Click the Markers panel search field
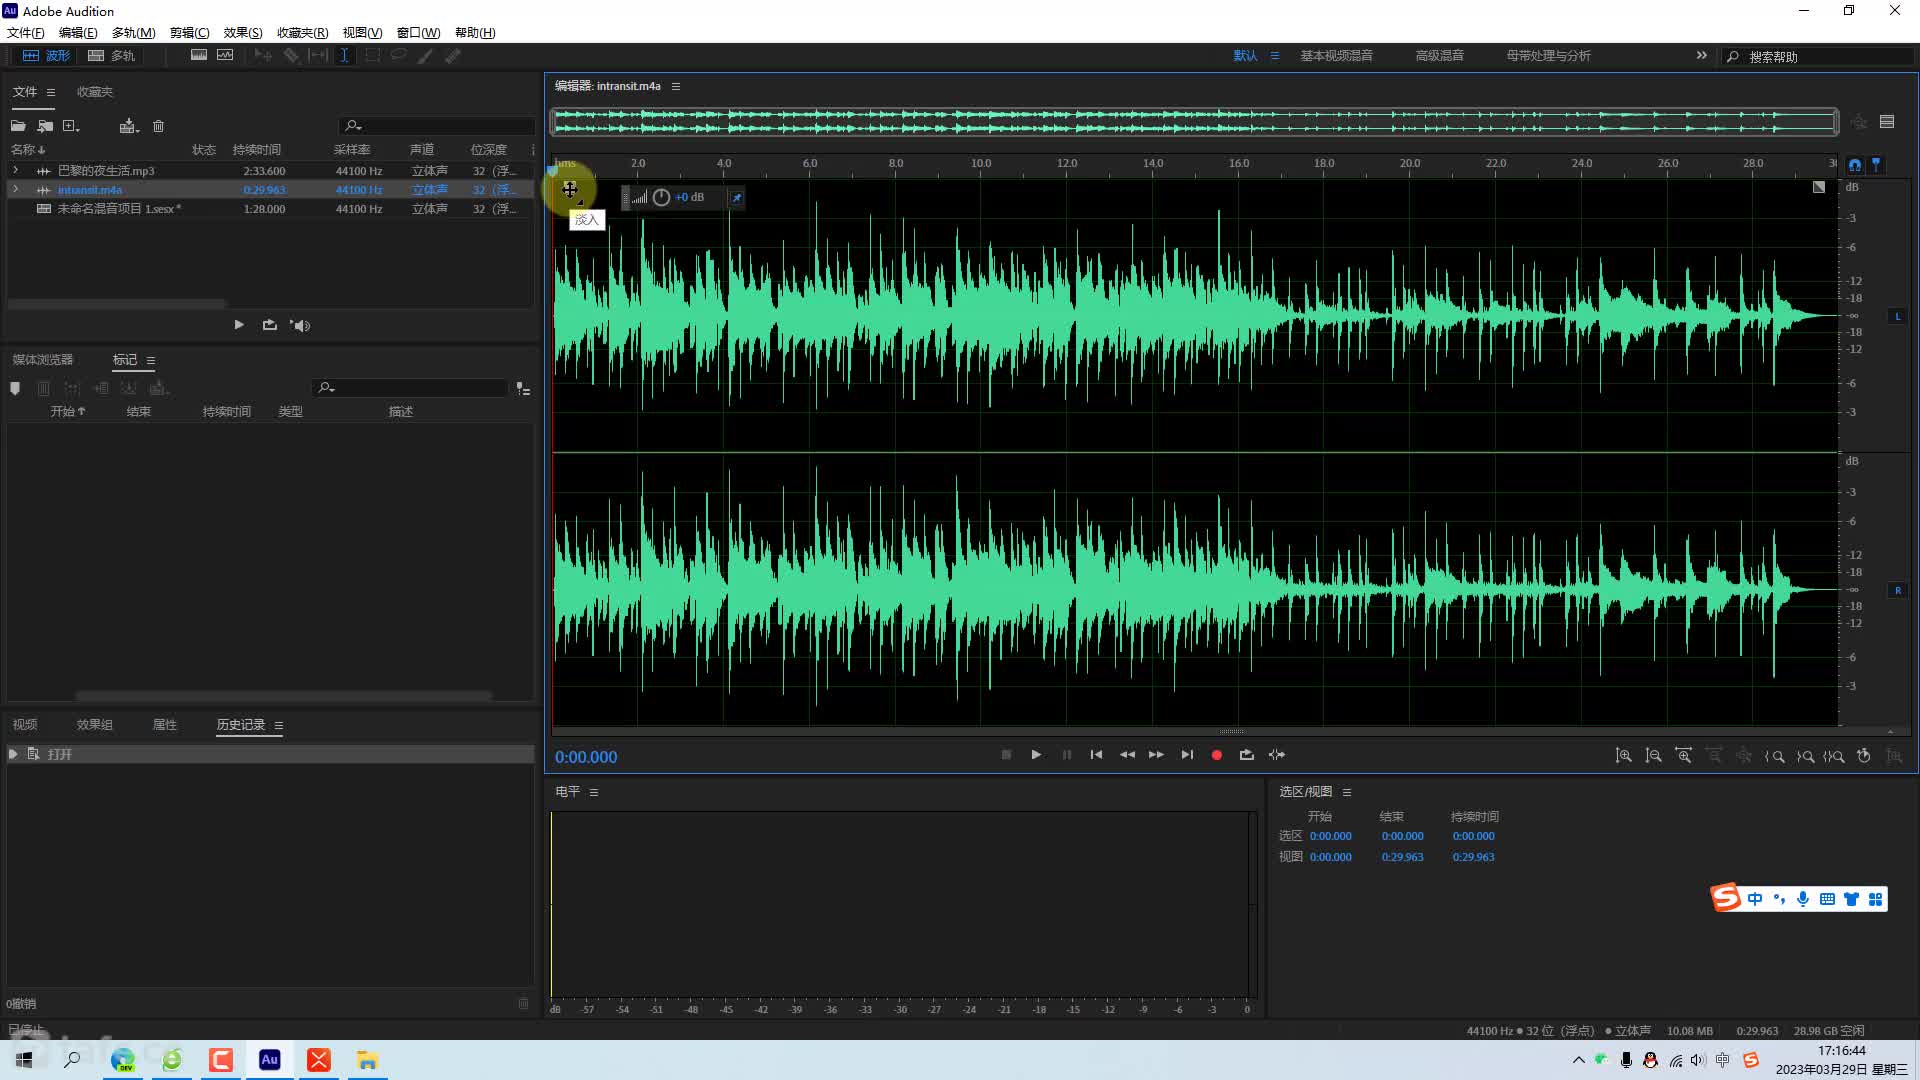The image size is (1920, 1080). pos(410,388)
